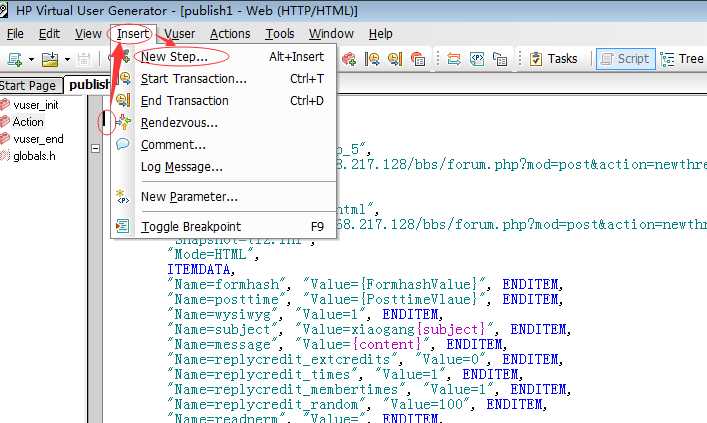Click the orange and blue arrows toolbar icon
707x423 pixels.
click(454, 59)
